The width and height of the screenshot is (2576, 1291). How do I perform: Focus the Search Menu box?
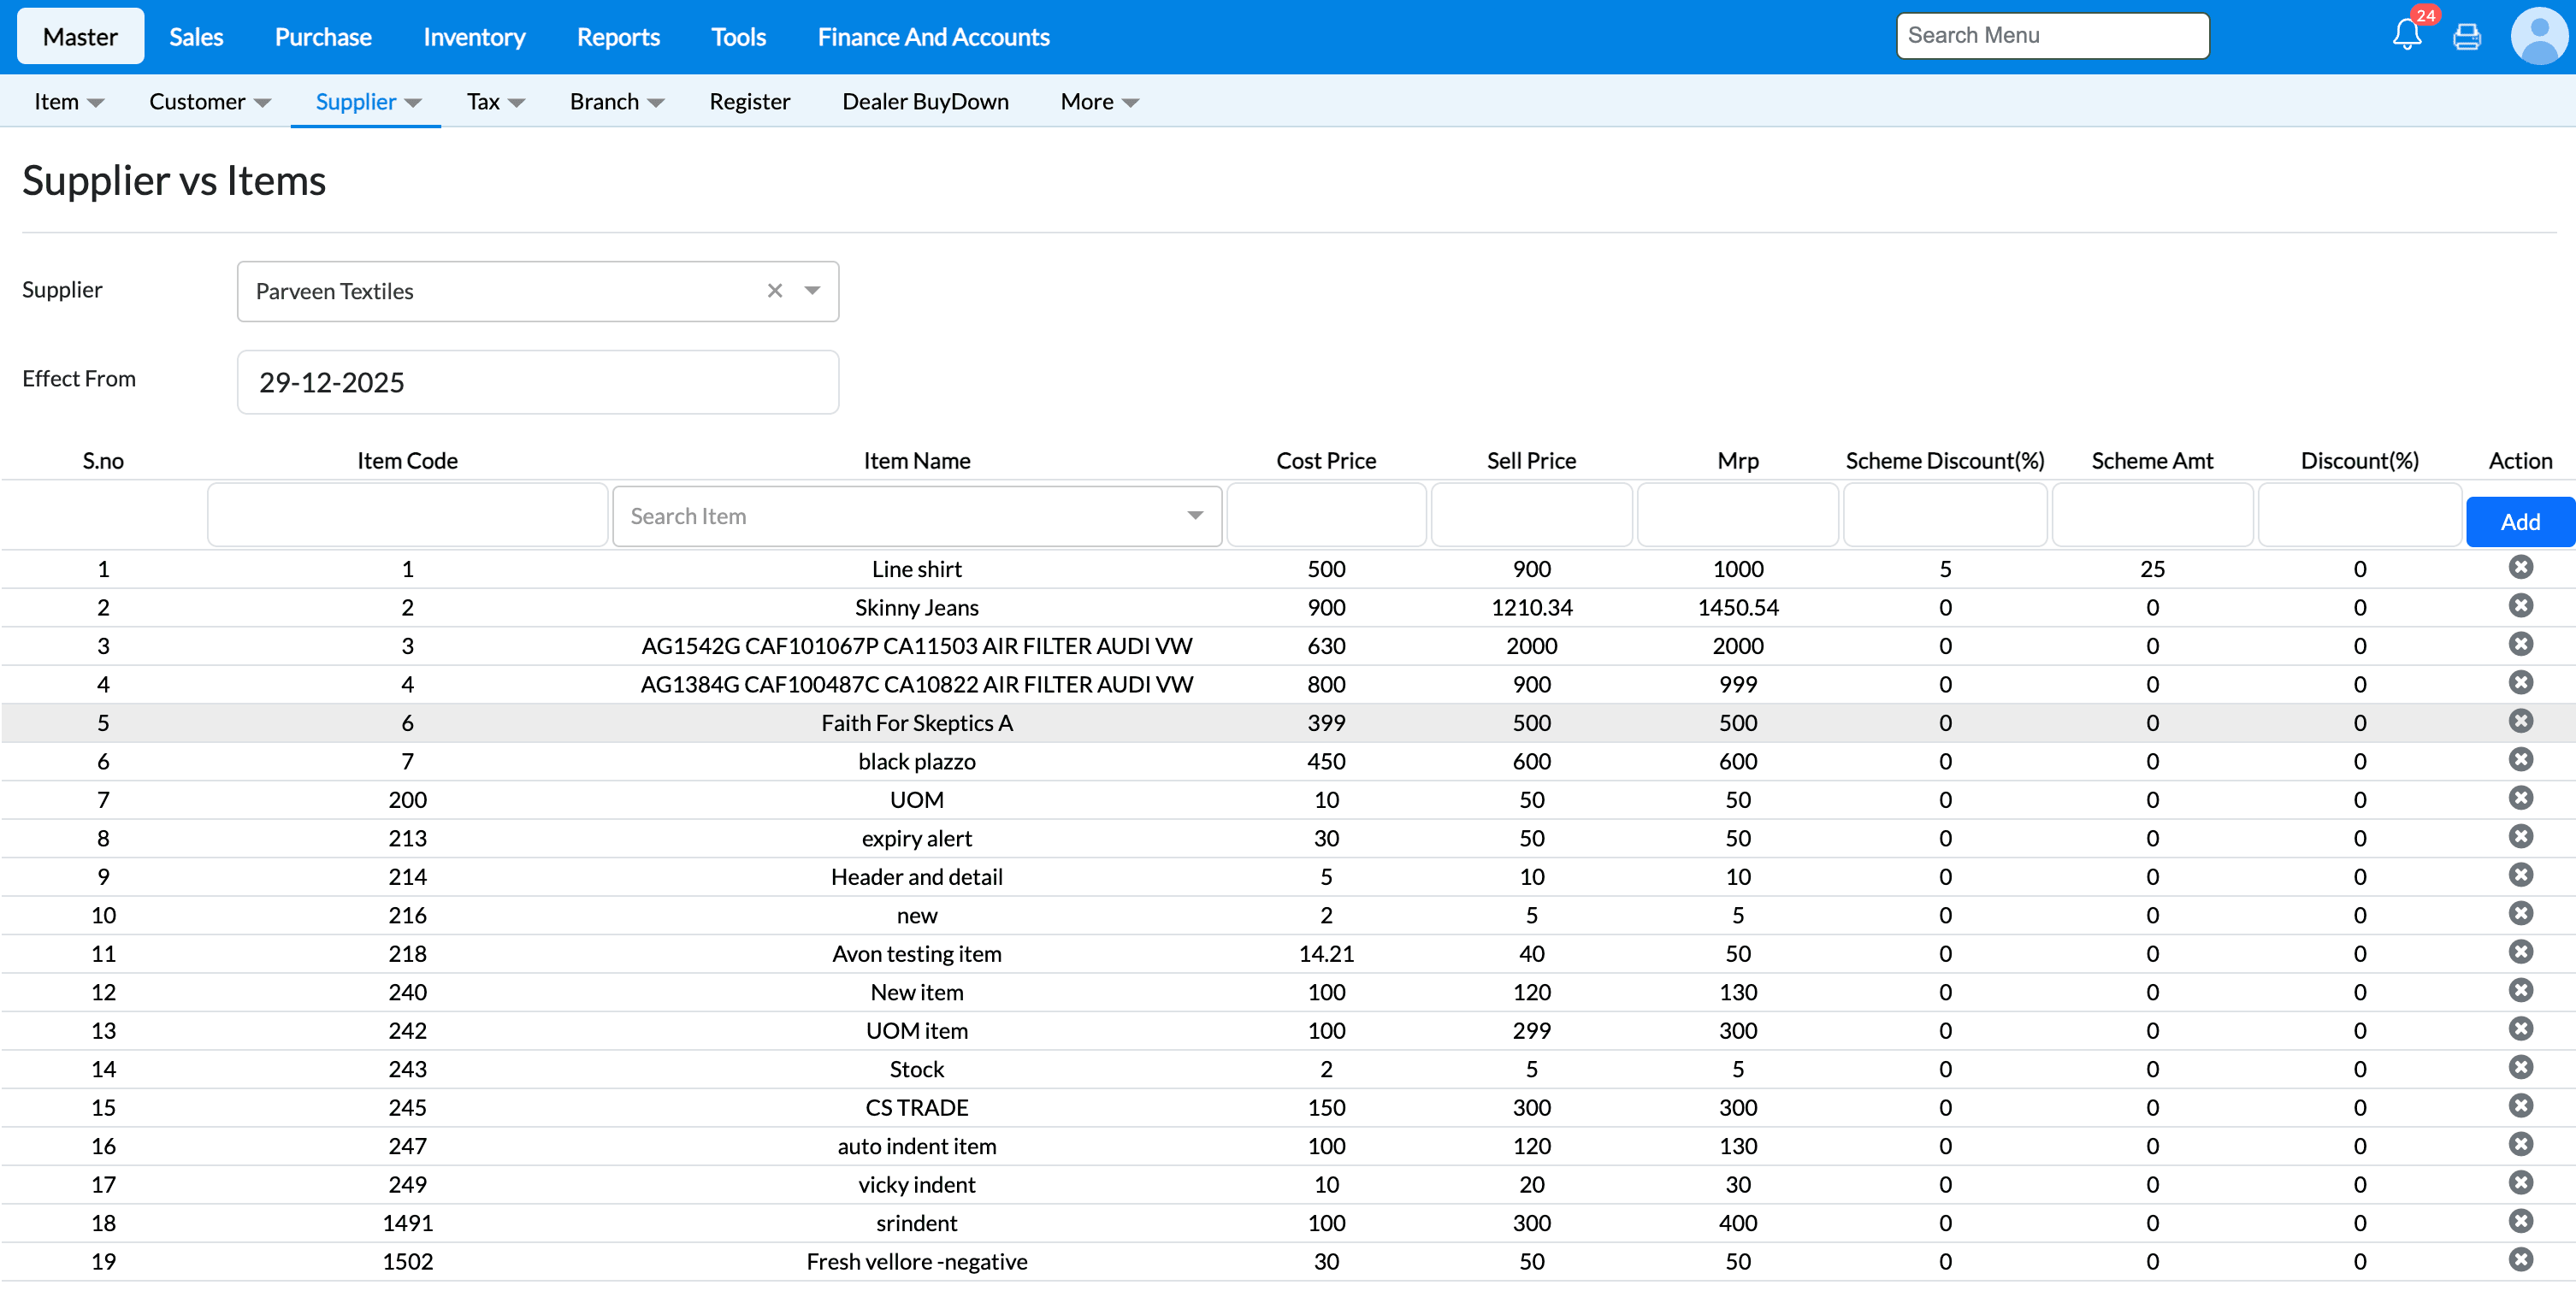(x=2052, y=36)
